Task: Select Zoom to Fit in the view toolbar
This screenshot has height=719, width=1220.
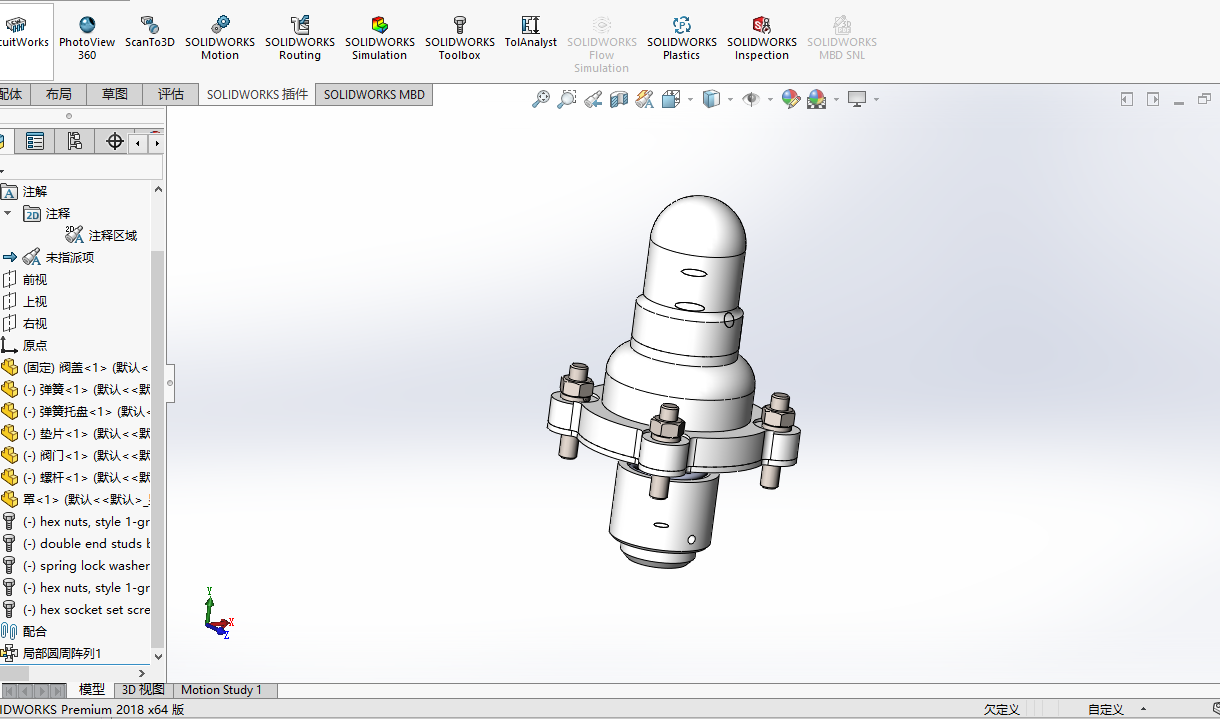Action: click(x=541, y=99)
